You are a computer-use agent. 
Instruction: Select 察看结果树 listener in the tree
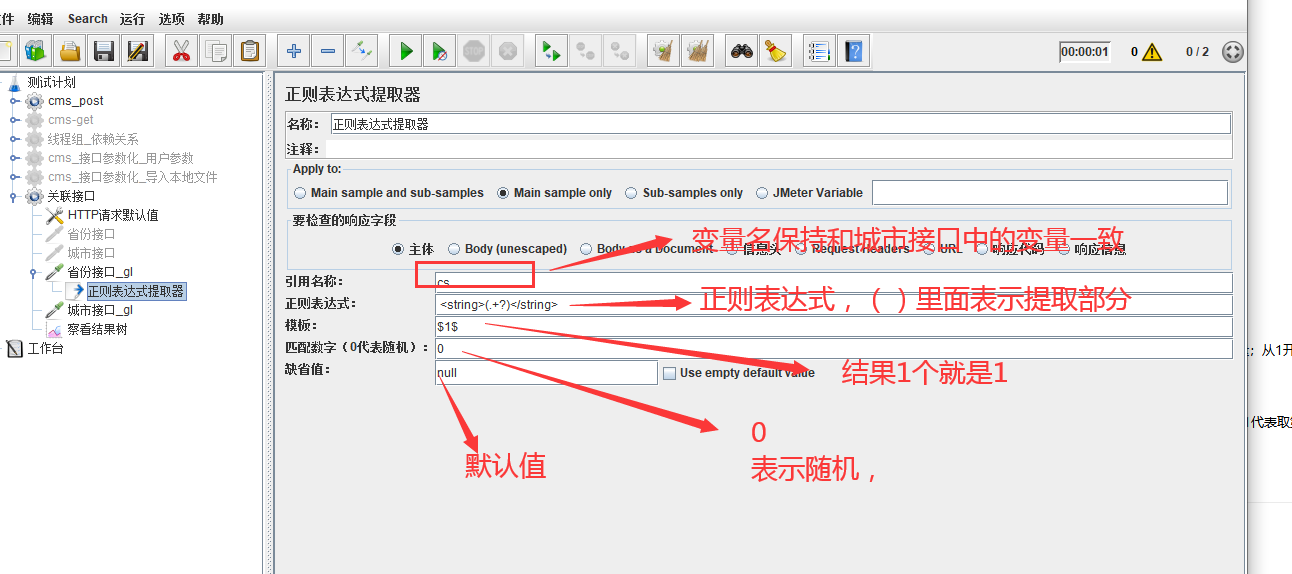click(97, 329)
